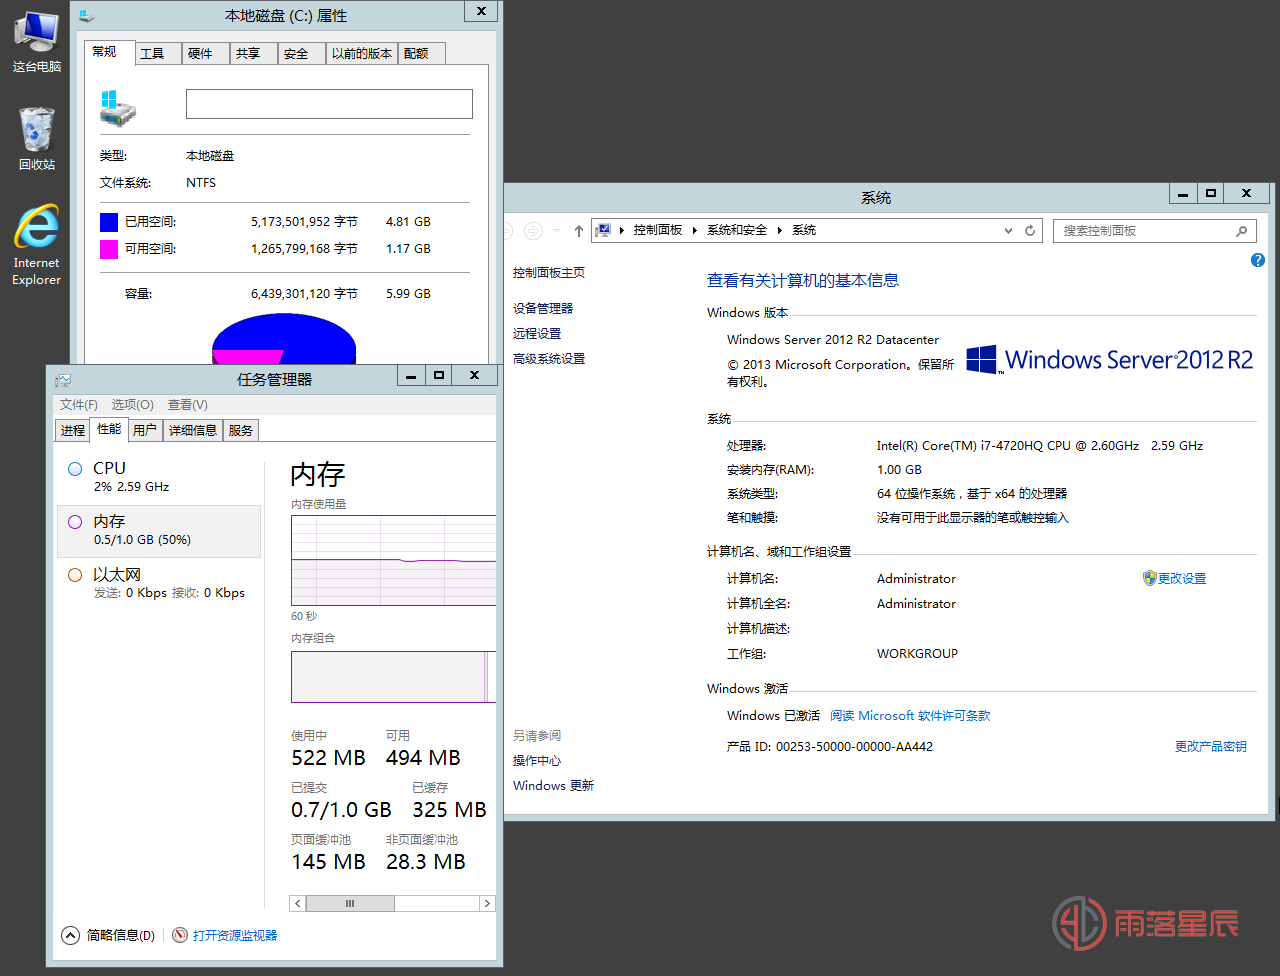Open the 查看(V) menu in Task Manager

pyautogui.click(x=187, y=405)
